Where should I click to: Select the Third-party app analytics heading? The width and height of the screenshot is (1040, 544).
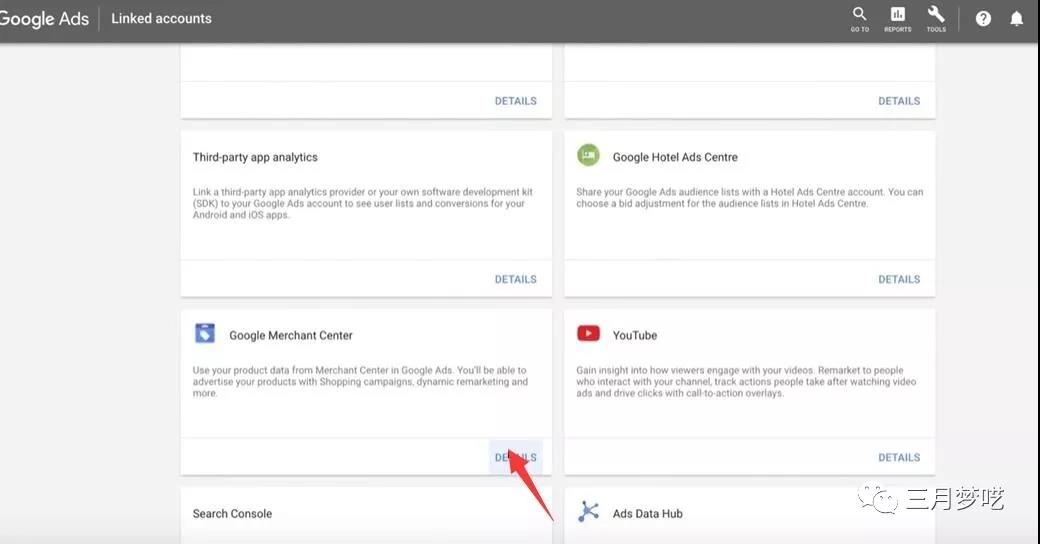[x=255, y=157]
